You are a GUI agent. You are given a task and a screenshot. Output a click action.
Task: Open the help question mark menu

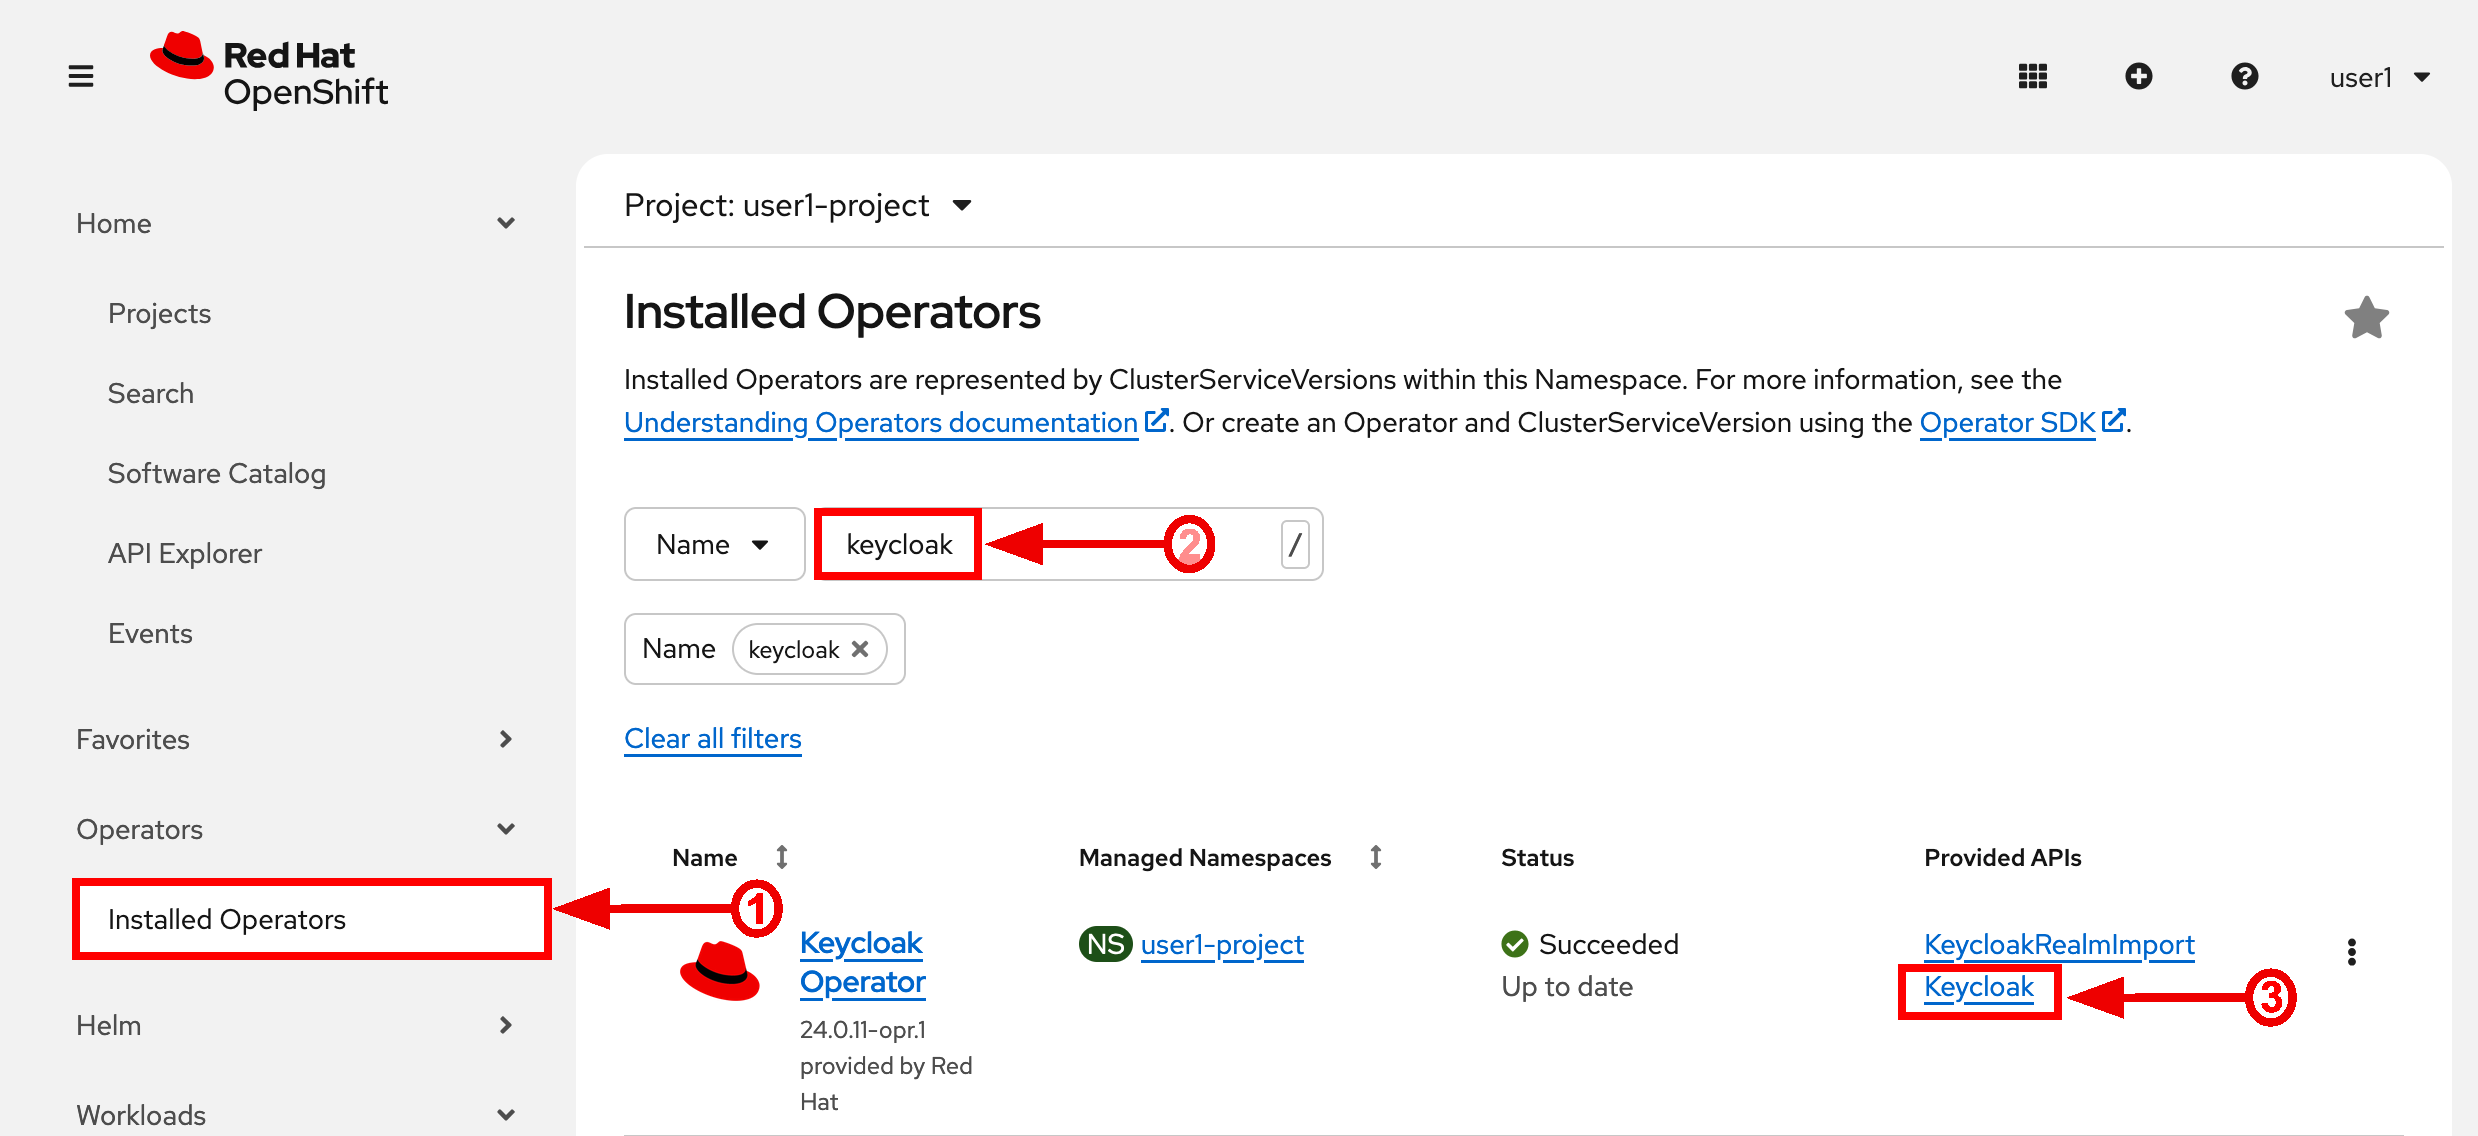coord(2244,76)
